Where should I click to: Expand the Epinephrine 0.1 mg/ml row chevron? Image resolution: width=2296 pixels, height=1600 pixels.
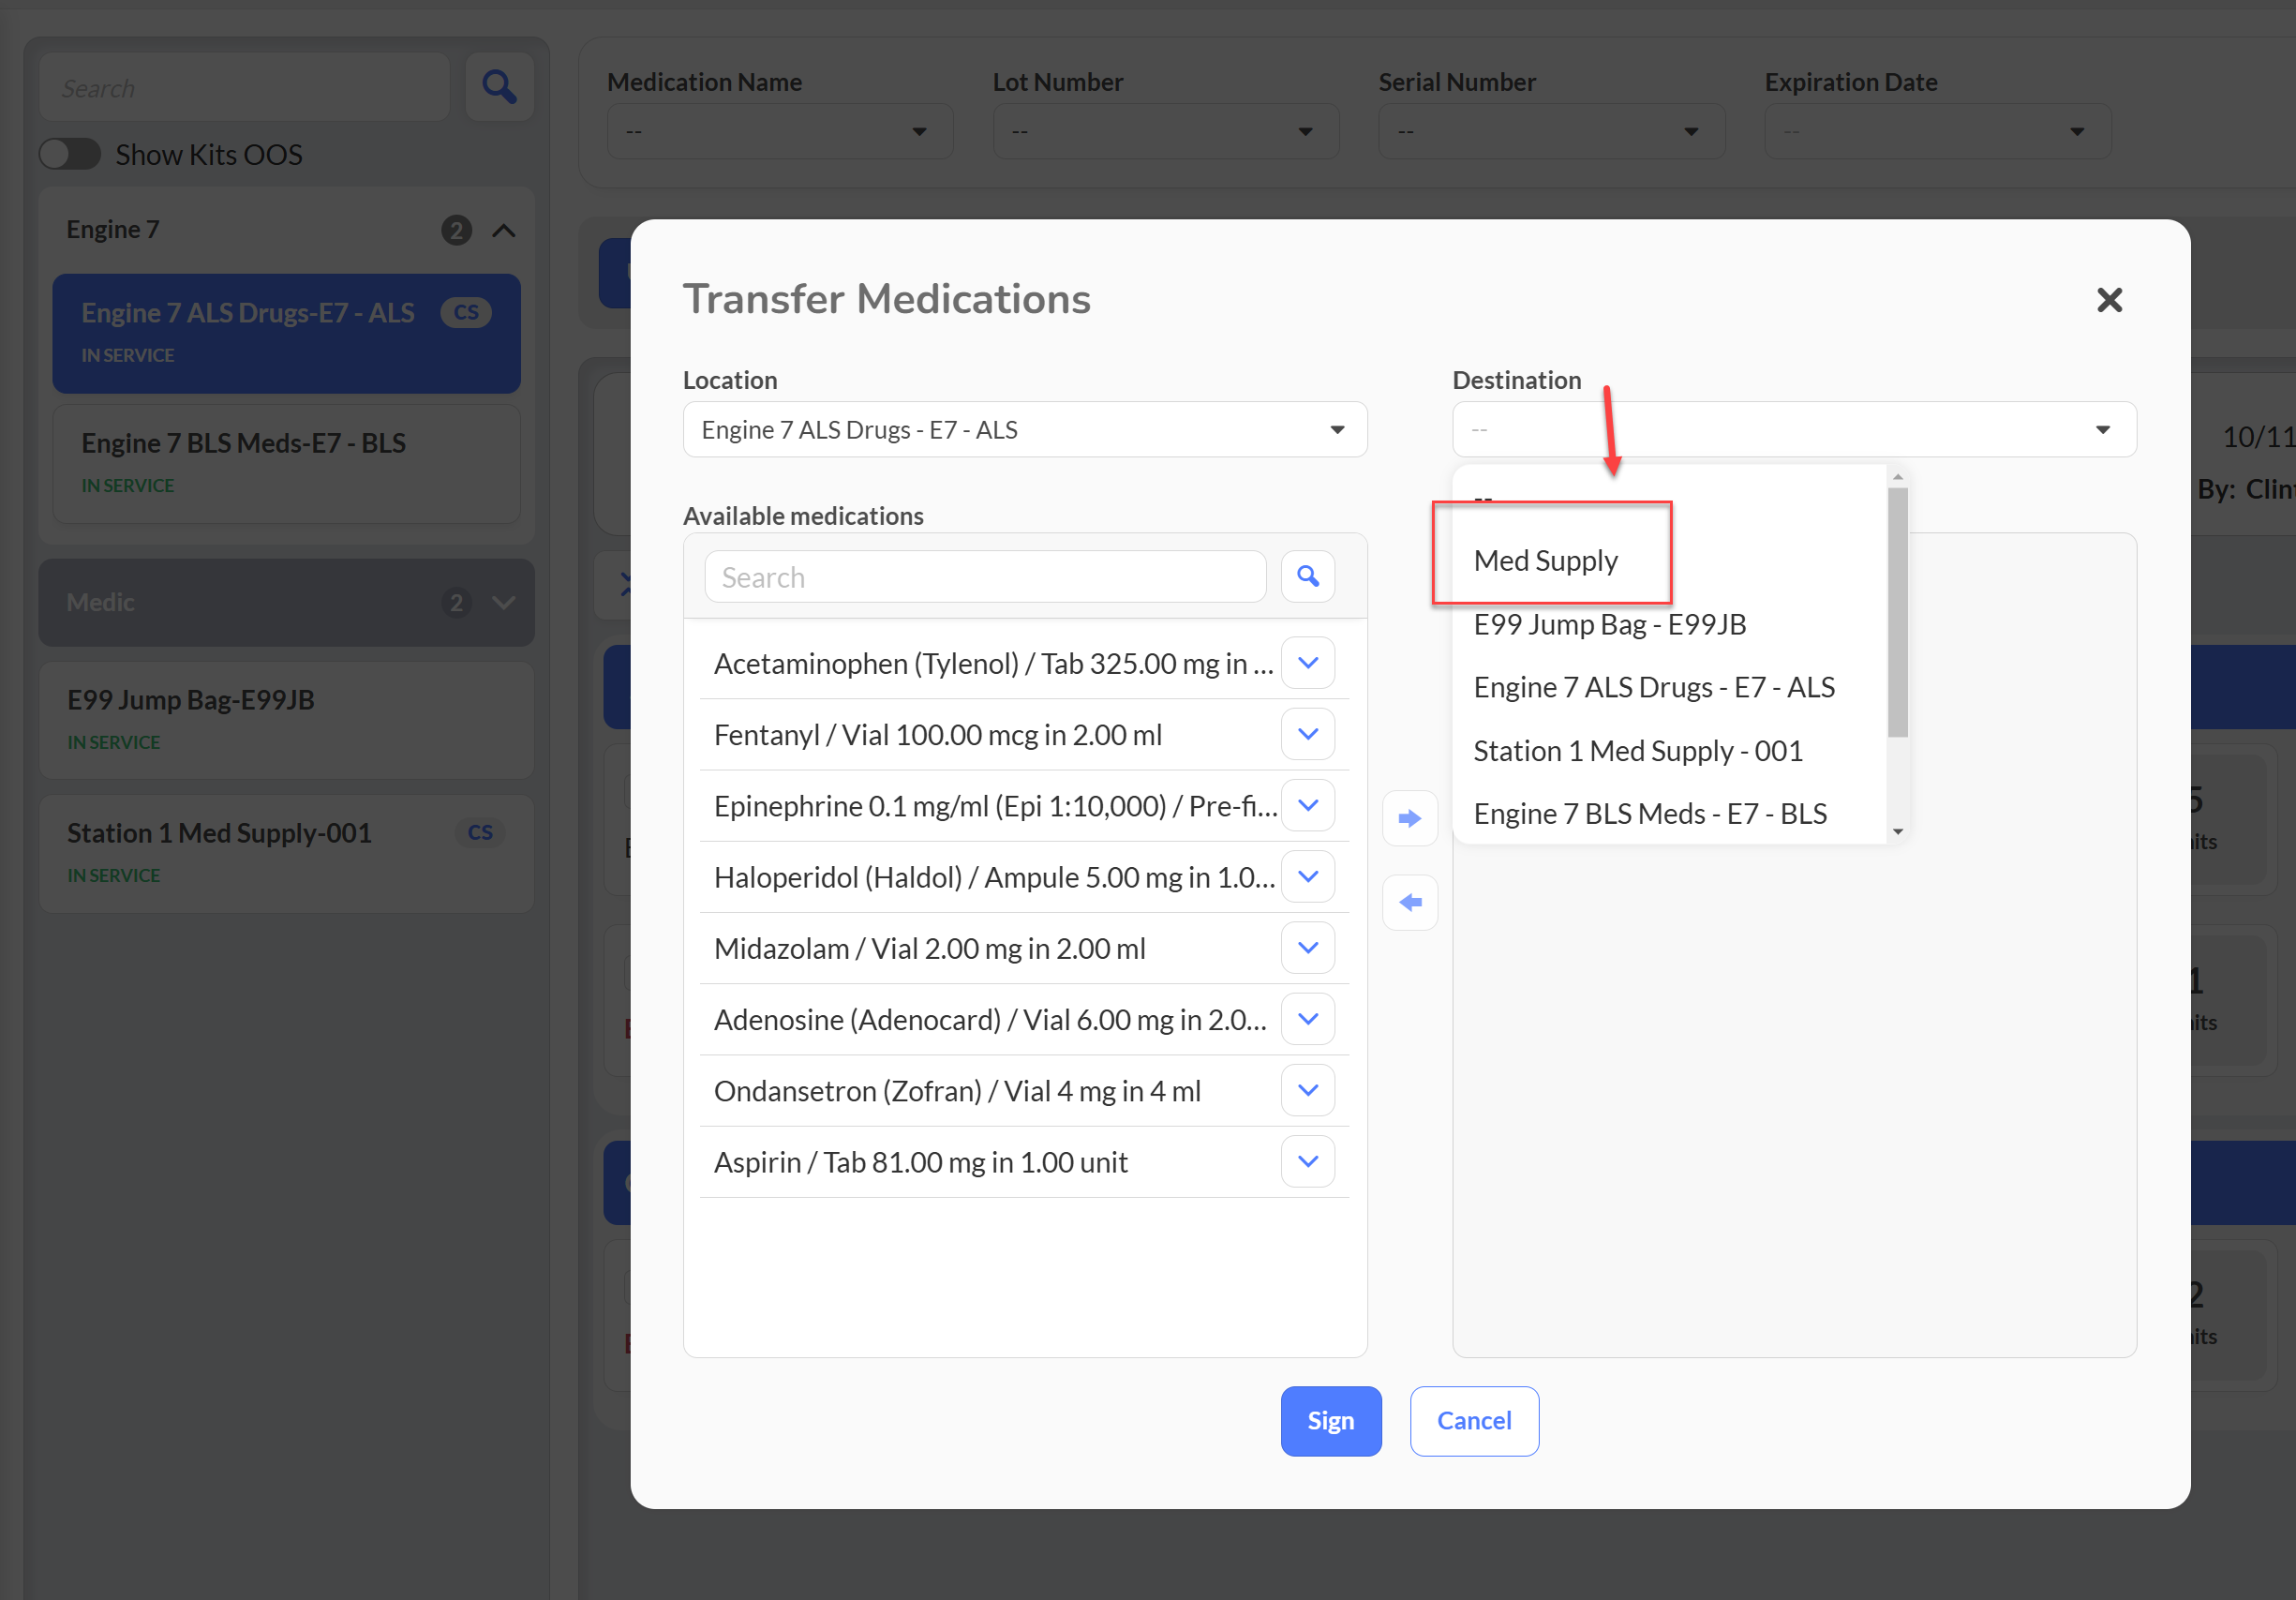[1308, 805]
